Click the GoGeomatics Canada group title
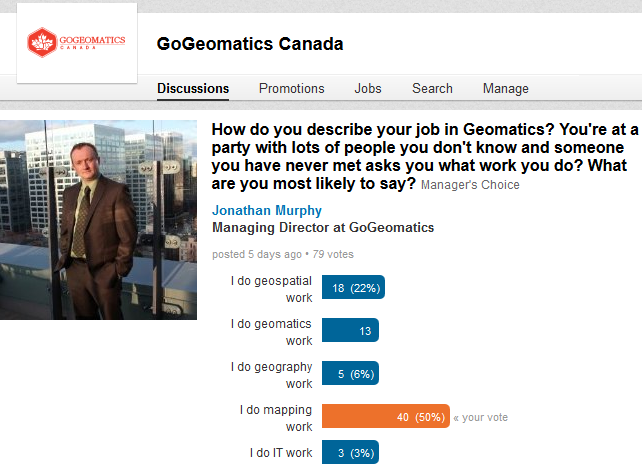The width and height of the screenshot is (642, 470). pyautogui.click(x=250, y=44)
